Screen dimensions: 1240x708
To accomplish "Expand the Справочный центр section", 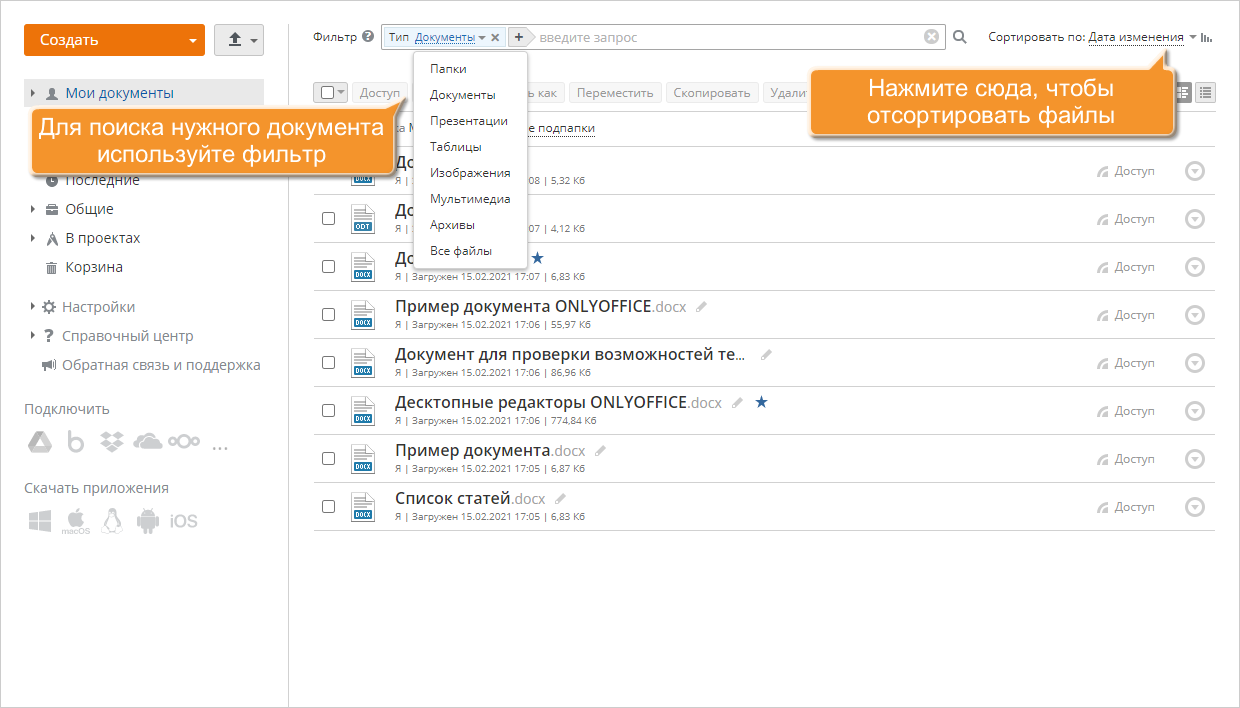I will 33,336.
